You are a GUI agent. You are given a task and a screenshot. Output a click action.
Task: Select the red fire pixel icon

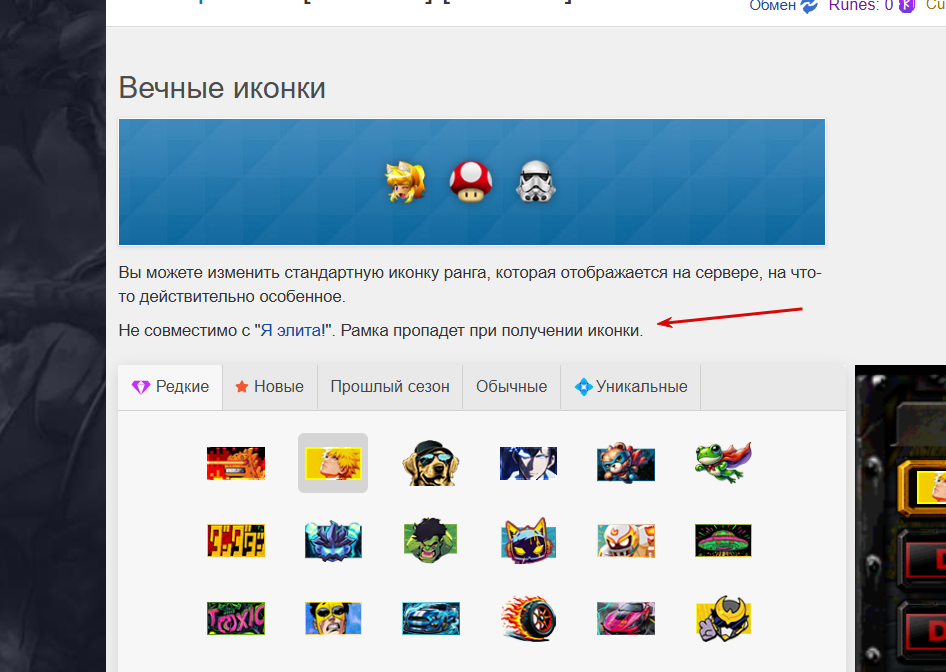(236, 463)
